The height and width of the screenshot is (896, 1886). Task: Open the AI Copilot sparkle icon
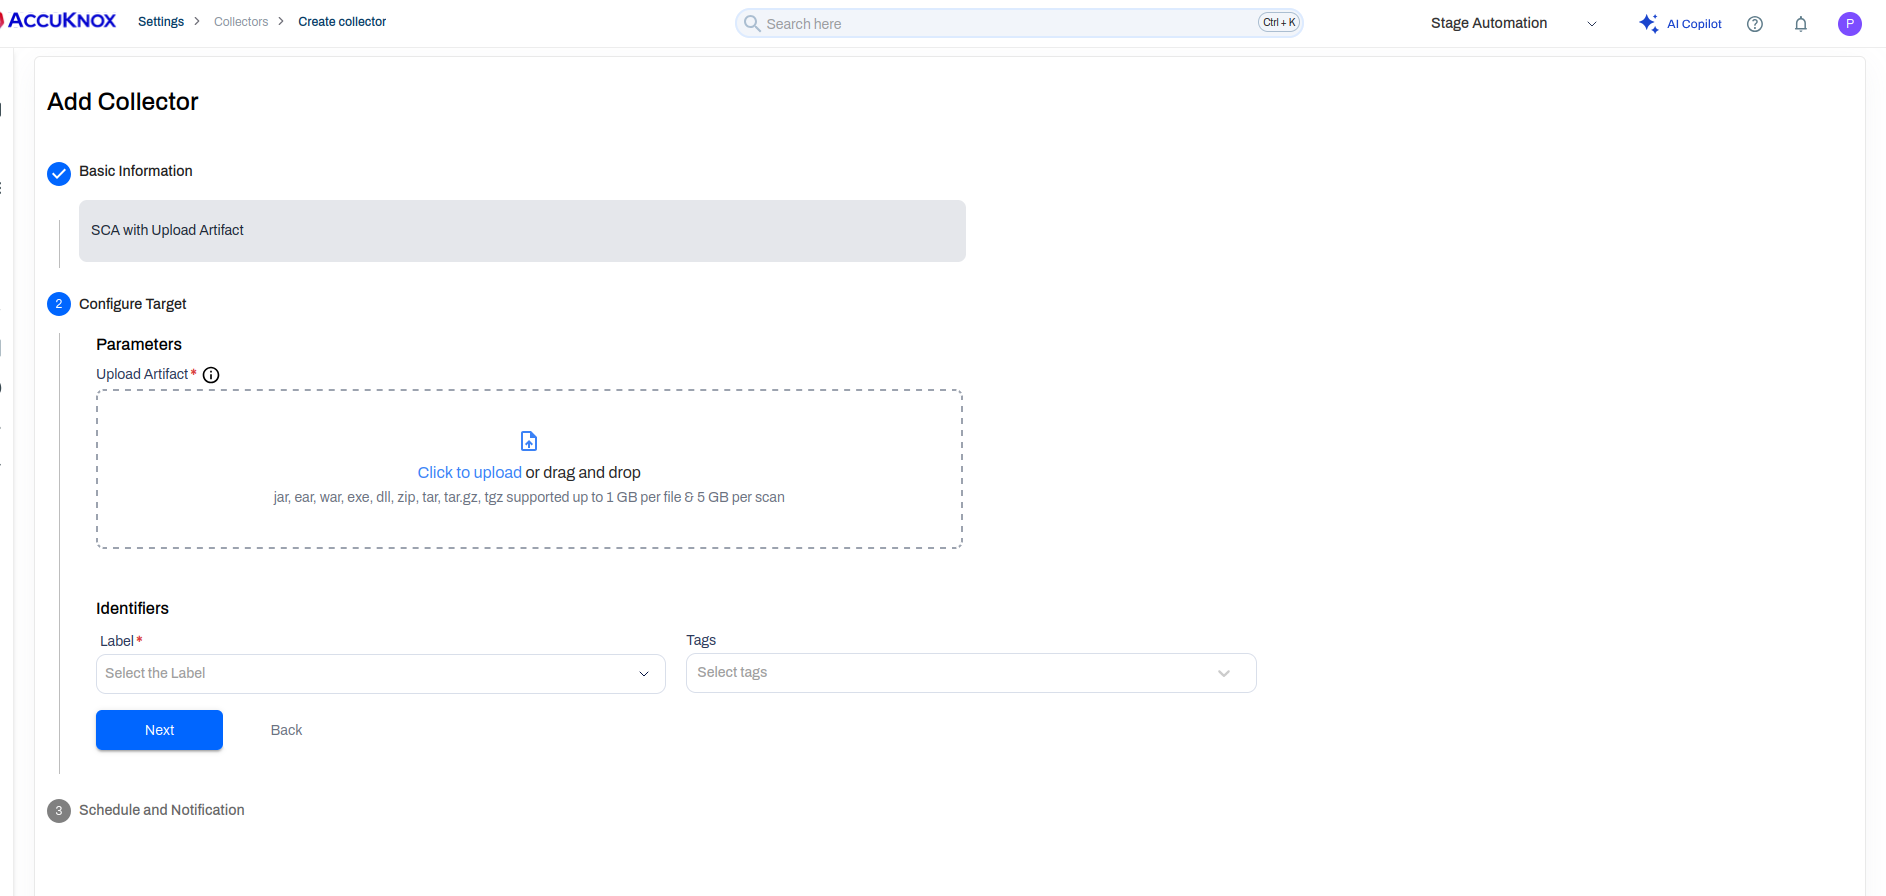click(x=1648, y=23)
